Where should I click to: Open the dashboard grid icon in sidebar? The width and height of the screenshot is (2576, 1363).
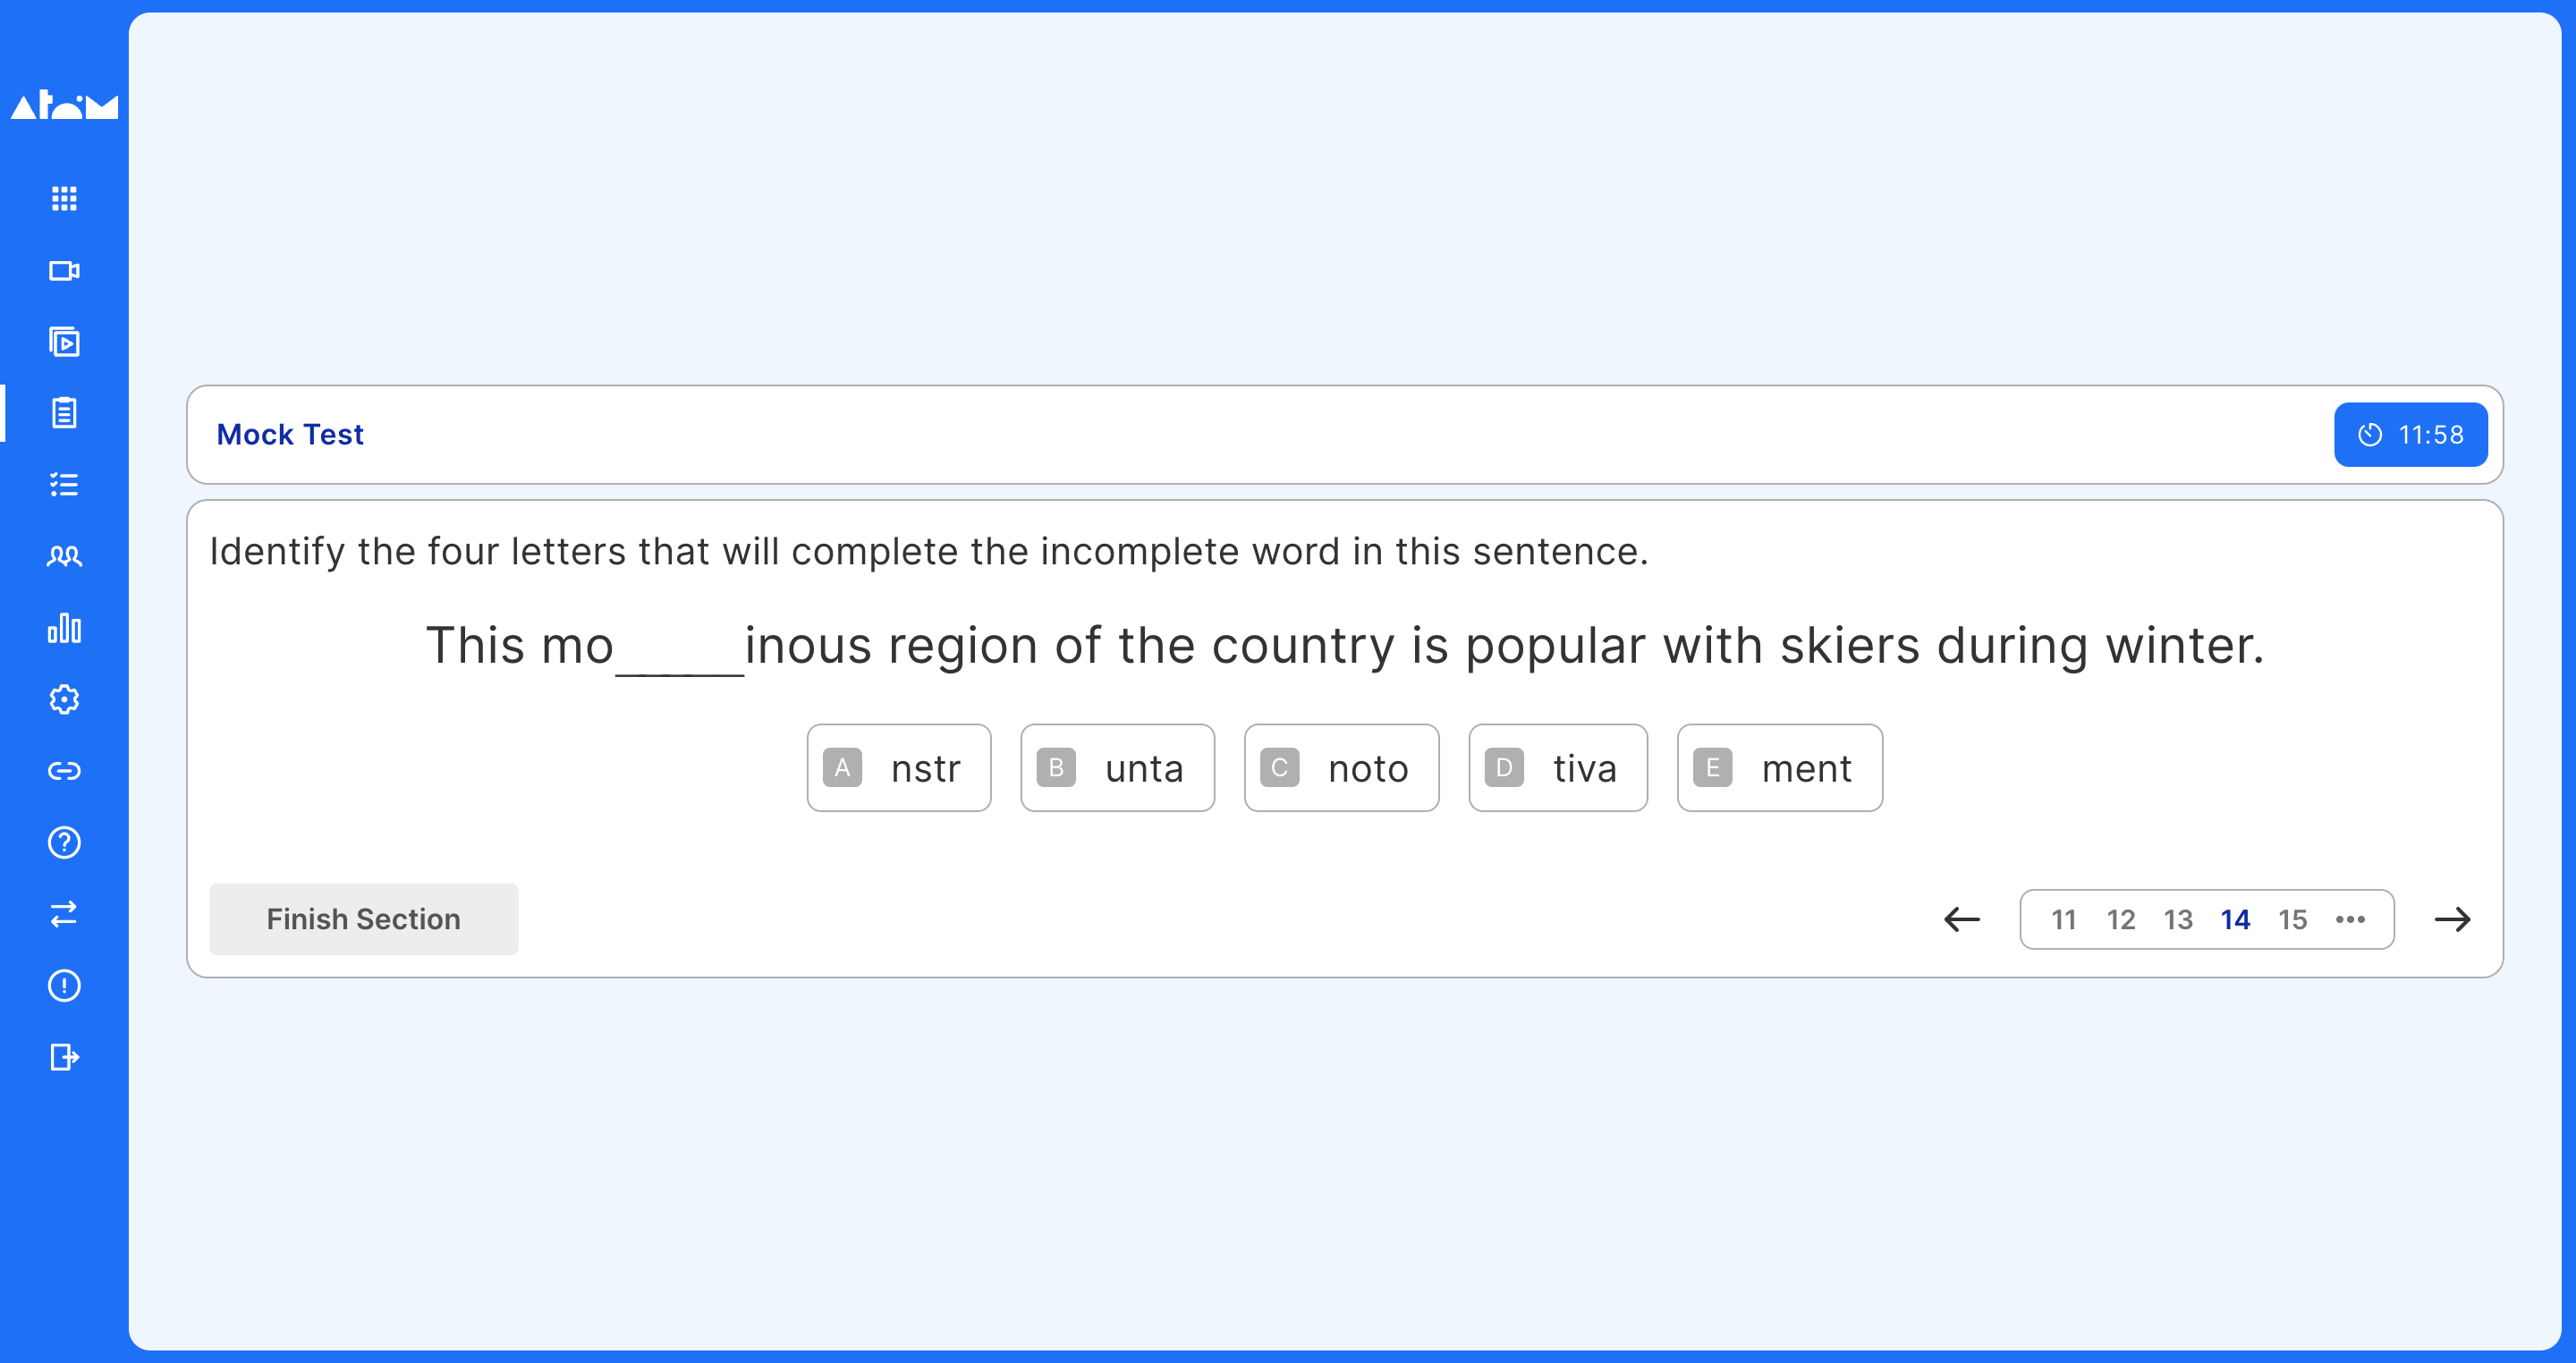(64, 198)
